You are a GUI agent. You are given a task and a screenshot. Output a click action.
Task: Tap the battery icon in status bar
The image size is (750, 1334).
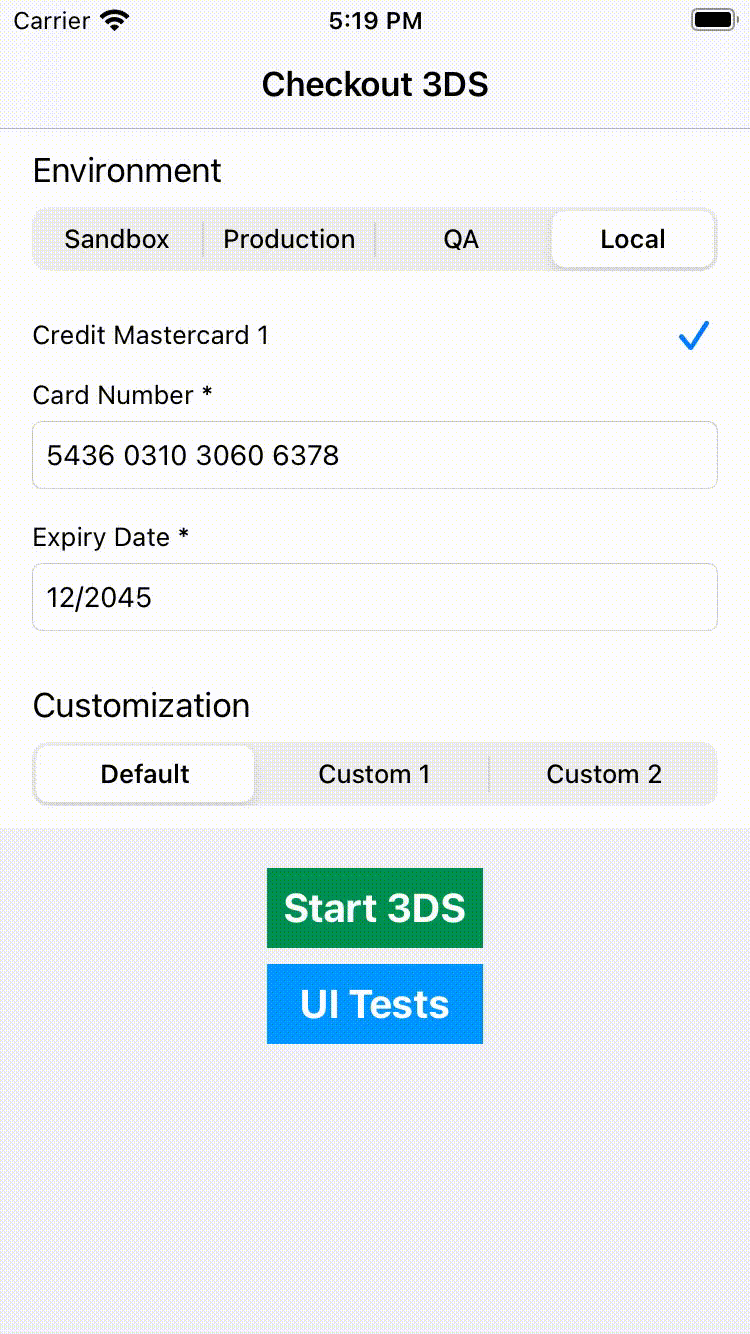714,20
